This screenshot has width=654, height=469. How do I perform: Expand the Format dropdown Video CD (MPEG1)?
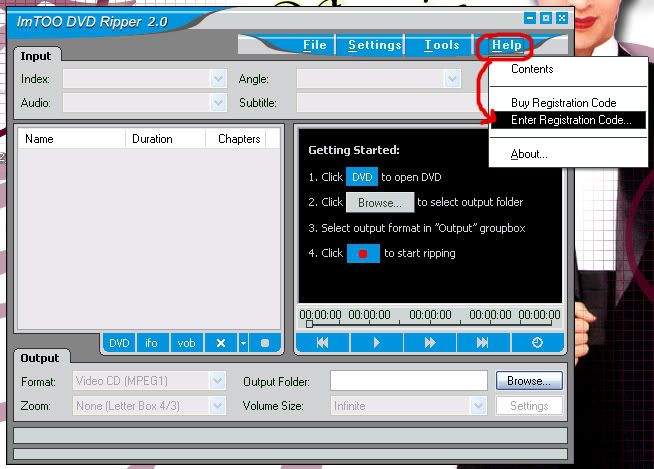217,381
